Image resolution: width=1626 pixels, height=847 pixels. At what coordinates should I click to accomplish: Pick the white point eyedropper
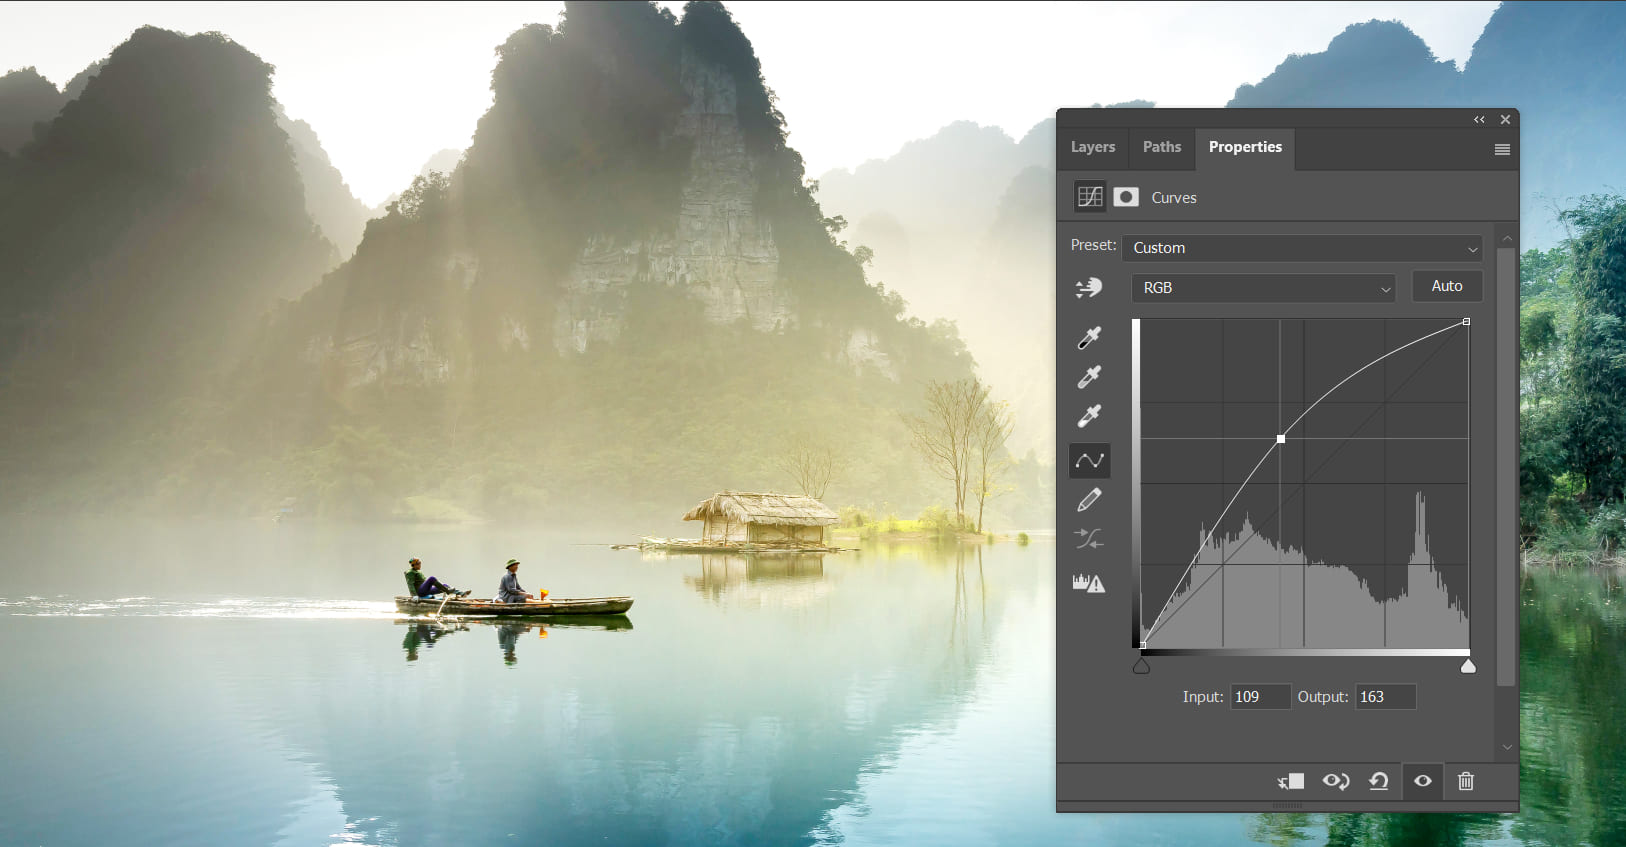click(x=1089, y=416)
